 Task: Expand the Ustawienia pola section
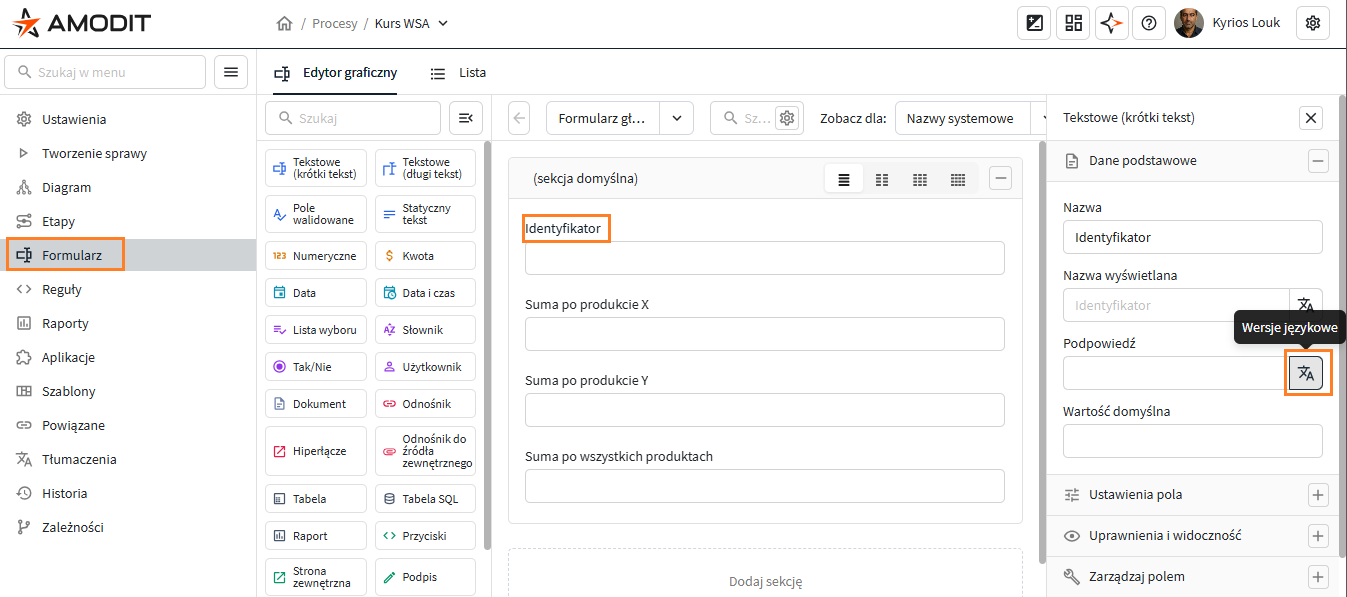tap(1318, 494)
